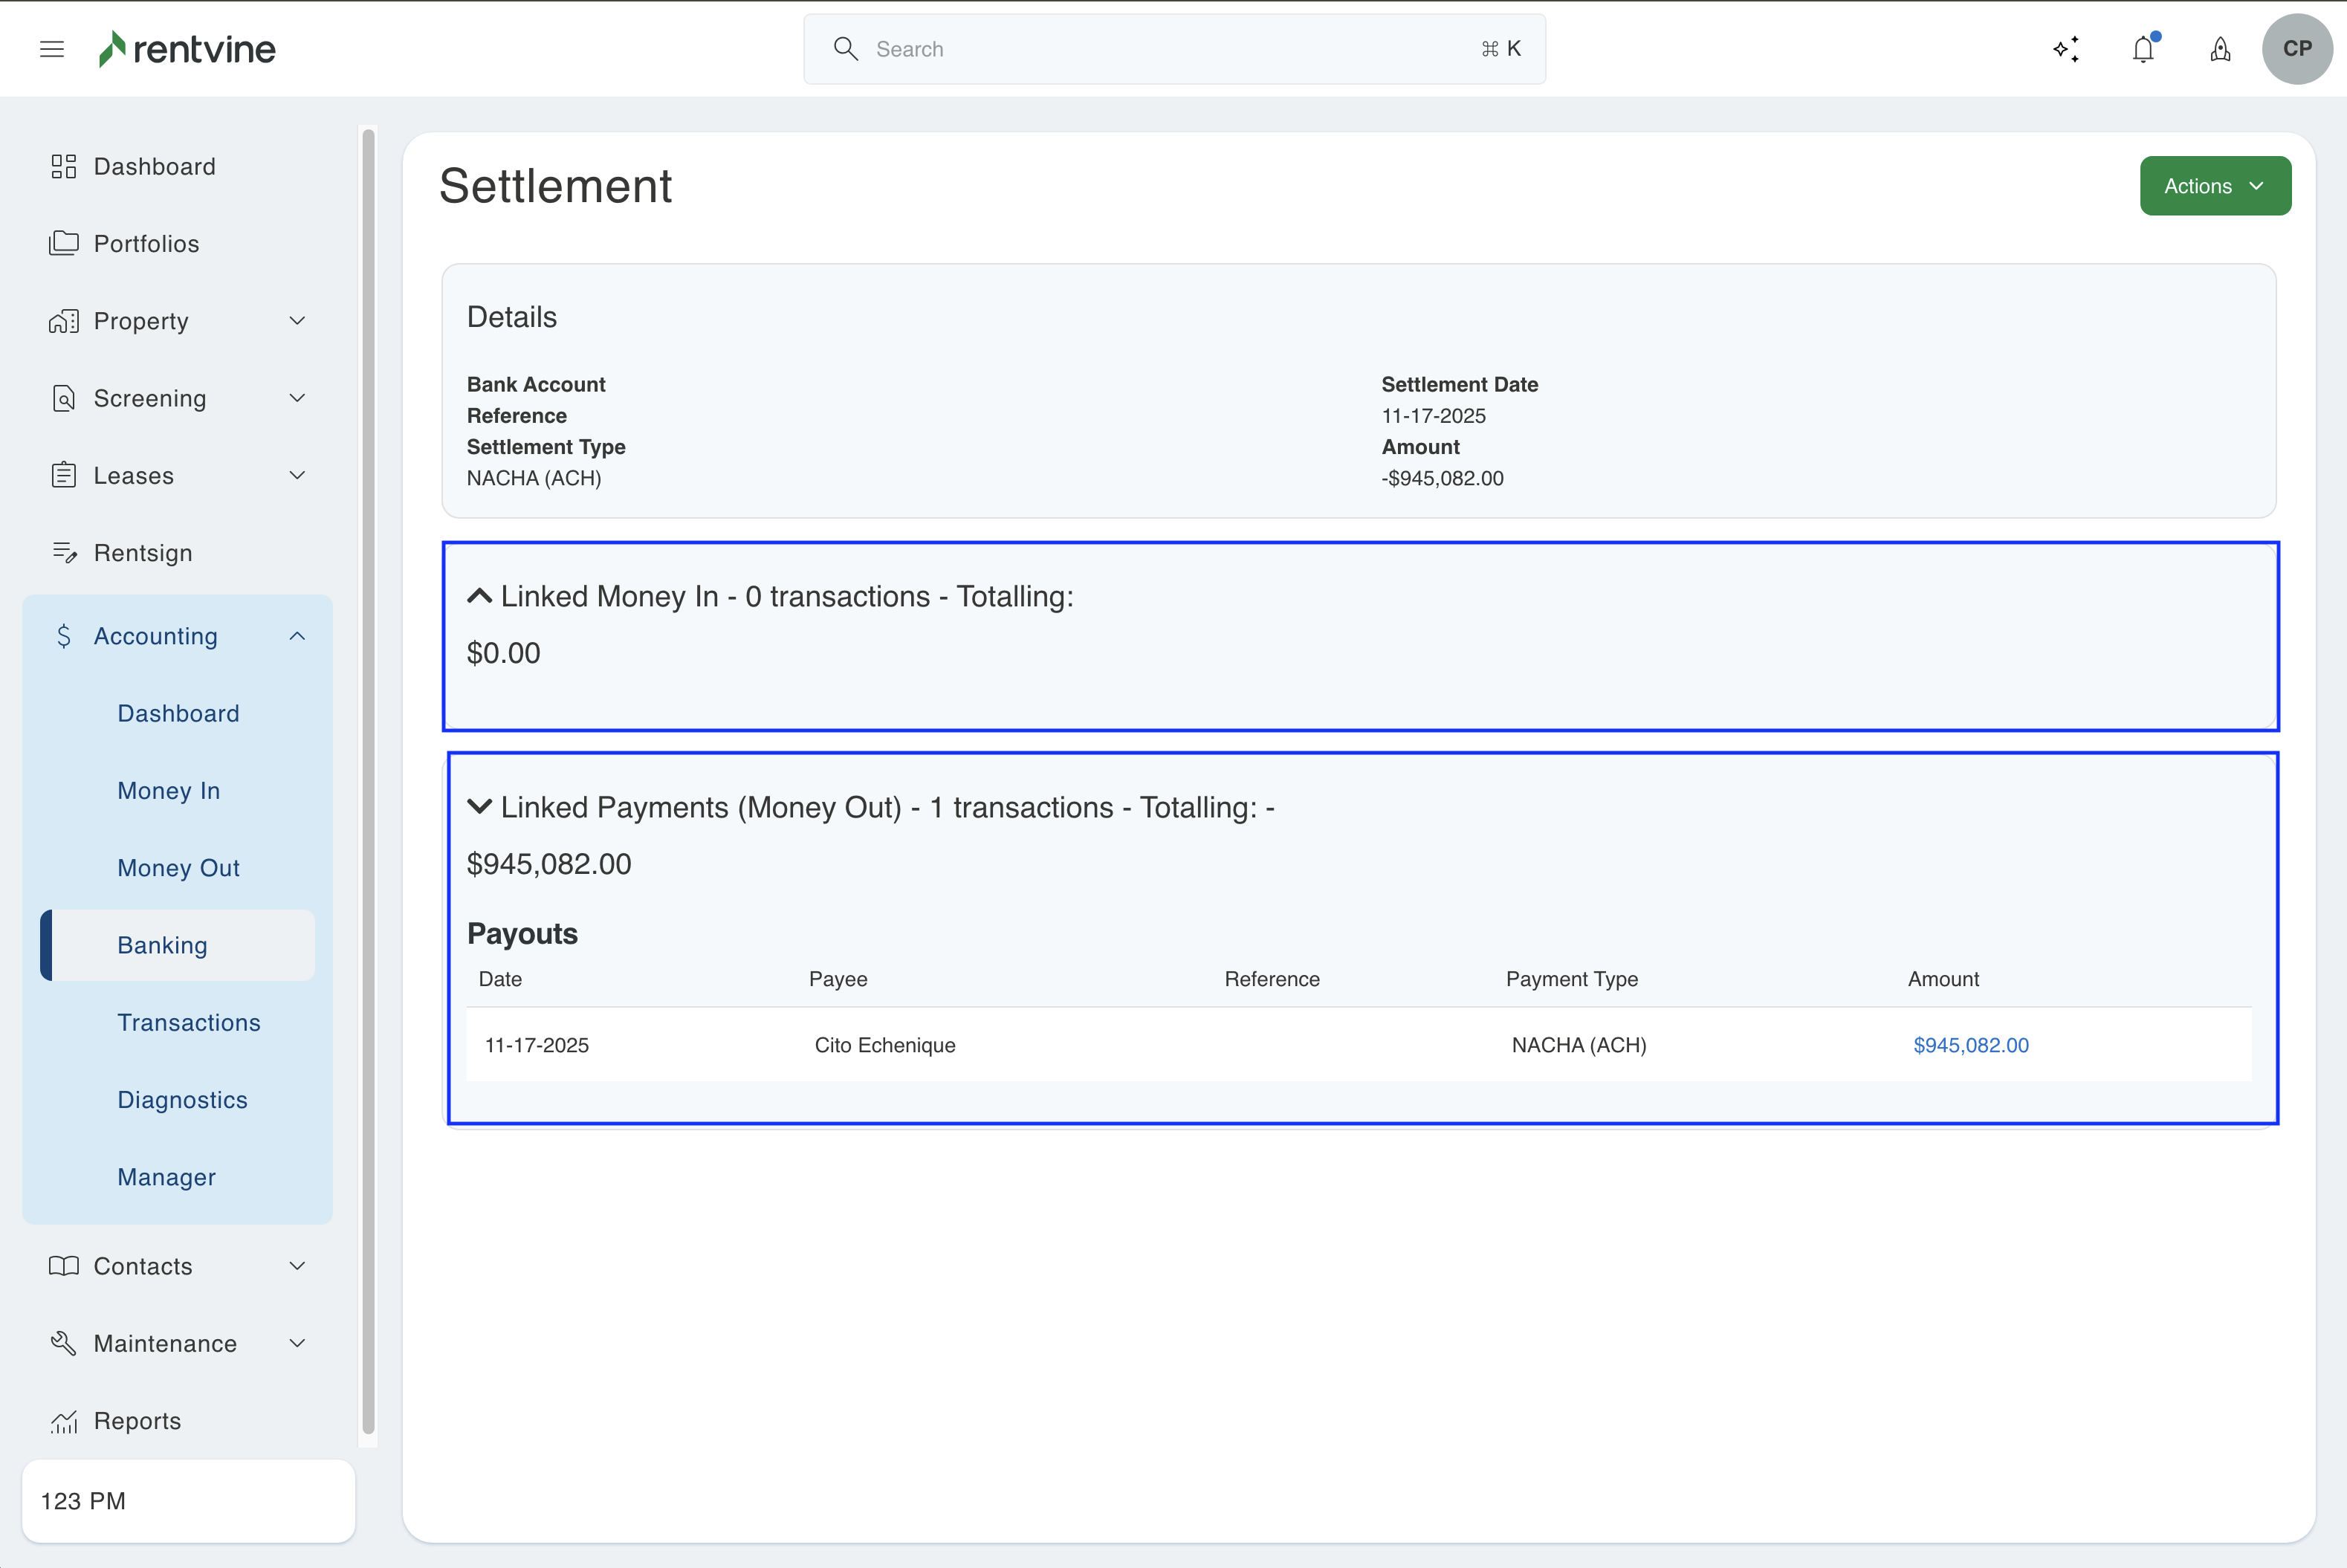Viewport: 2347px width, 1568px height.
Task: Open the notifications bell
Action: point(2143,49)
